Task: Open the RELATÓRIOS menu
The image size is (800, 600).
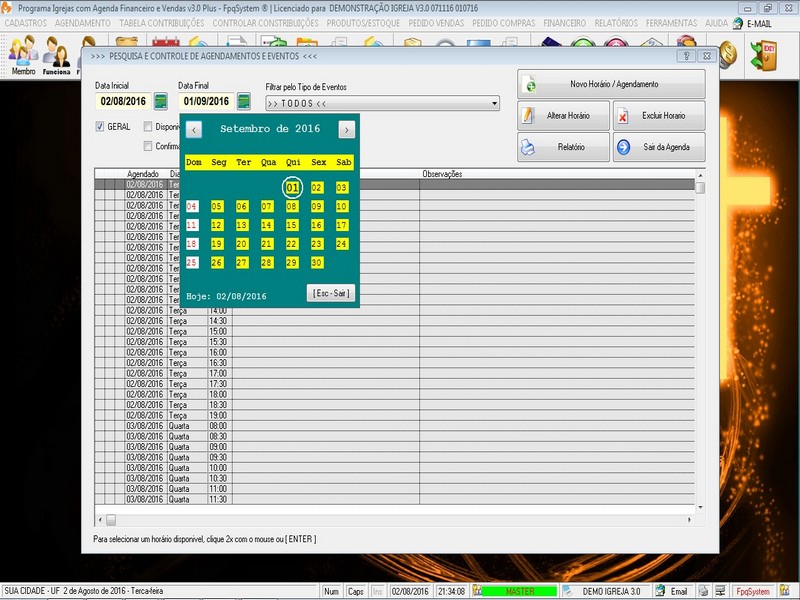Action: pyautogui.click(x=616, y=23)
